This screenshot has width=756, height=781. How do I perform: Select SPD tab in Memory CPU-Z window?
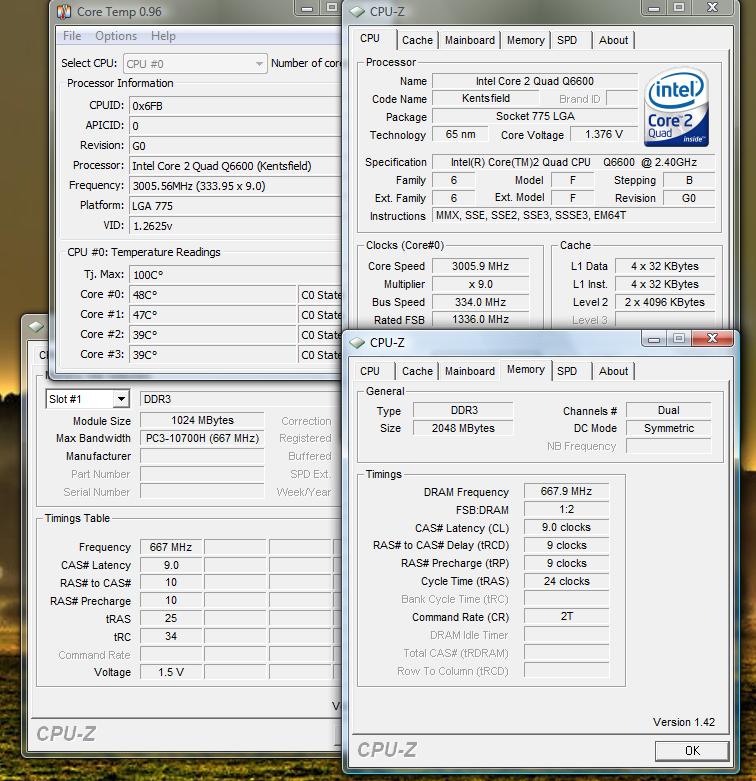coord(567,371)
